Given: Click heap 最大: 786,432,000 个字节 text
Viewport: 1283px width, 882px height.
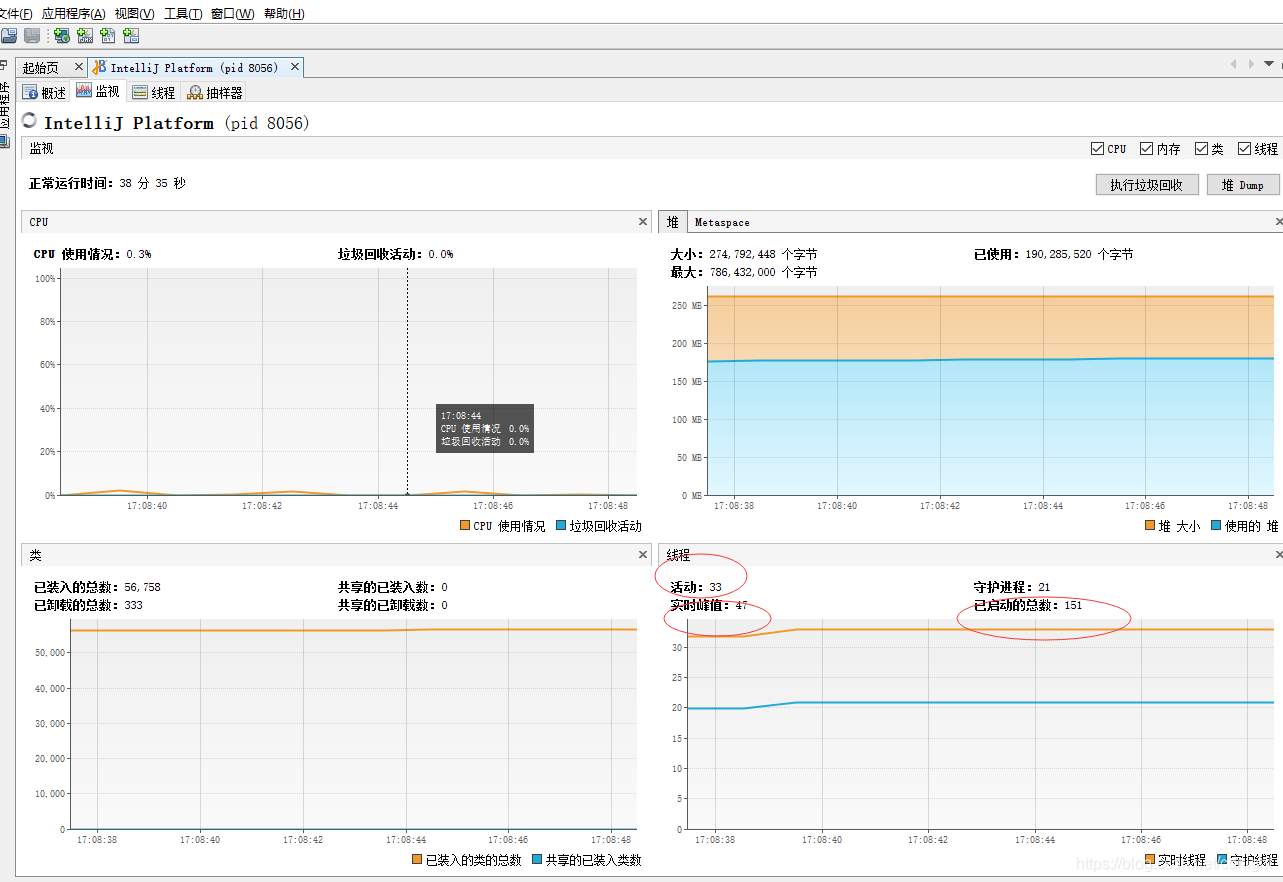Looking at the screenshot, I should (x=744, y=272).
